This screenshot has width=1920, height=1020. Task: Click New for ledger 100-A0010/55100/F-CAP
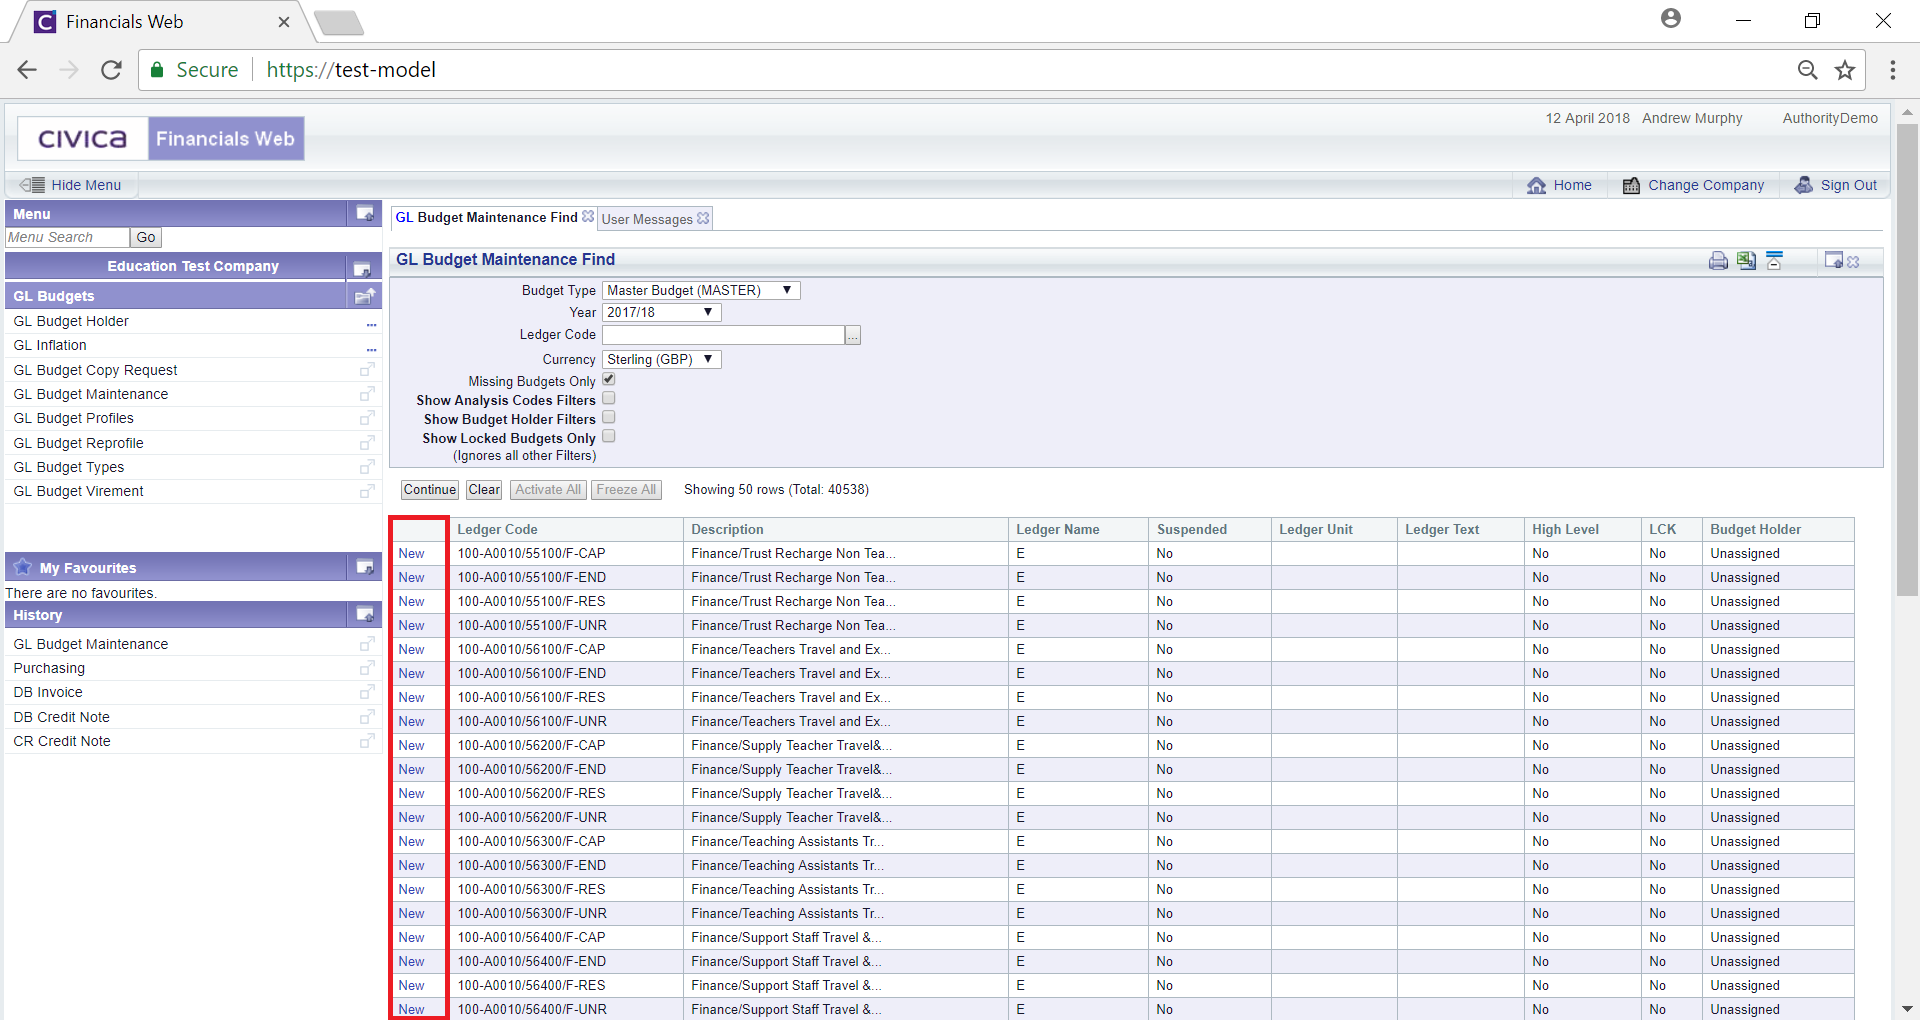411,553
